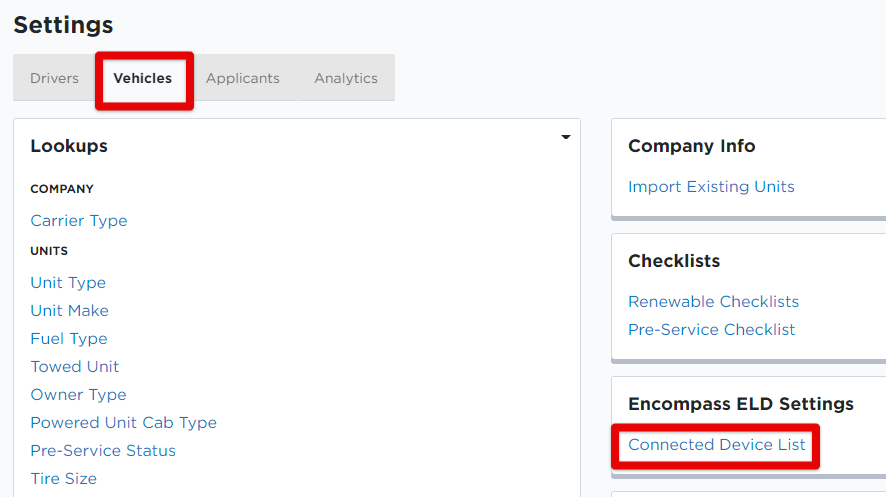Open Import Existing Units

711,187
